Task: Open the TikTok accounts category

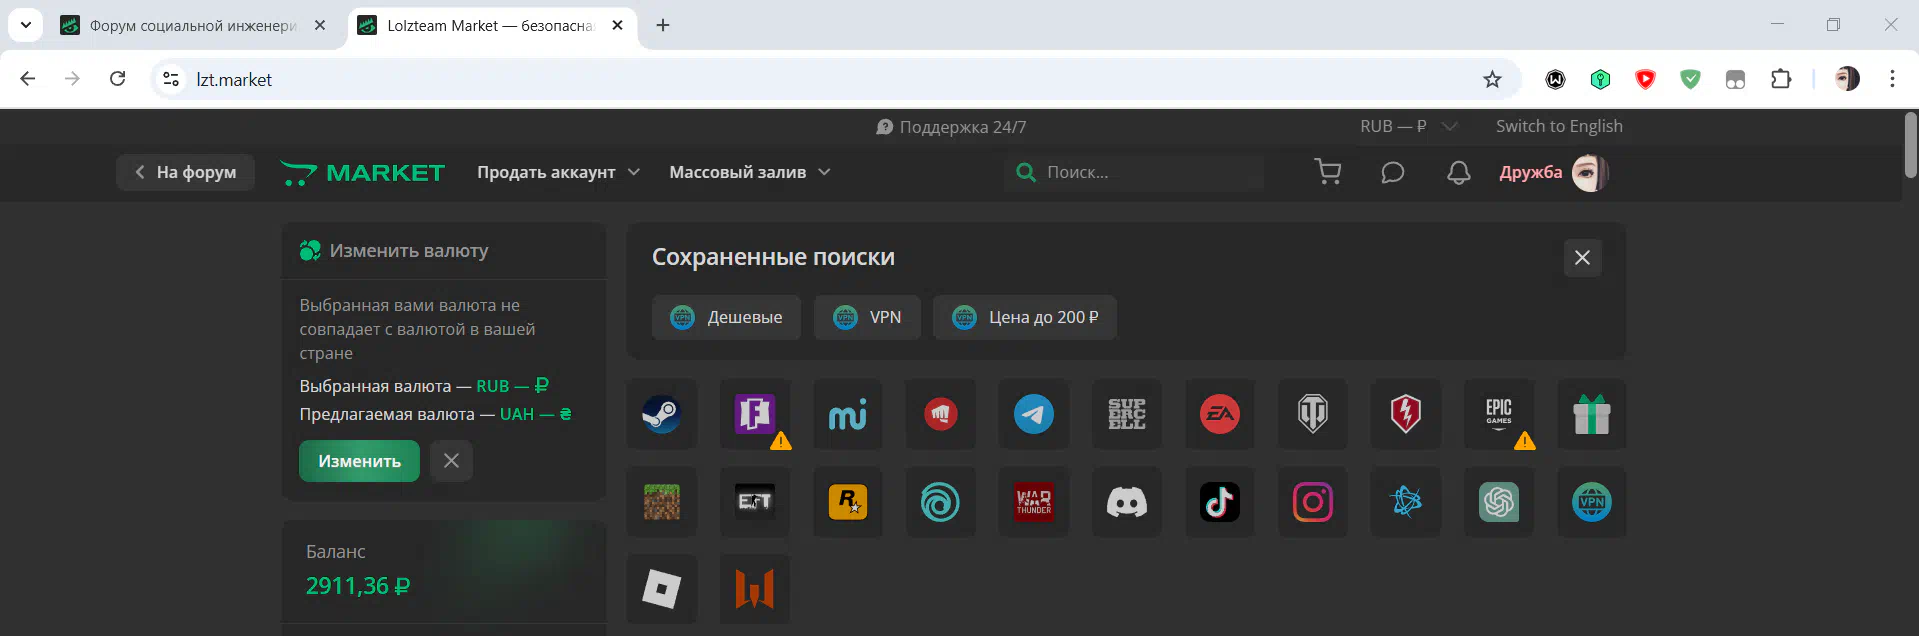Action: pos(1220,502)
